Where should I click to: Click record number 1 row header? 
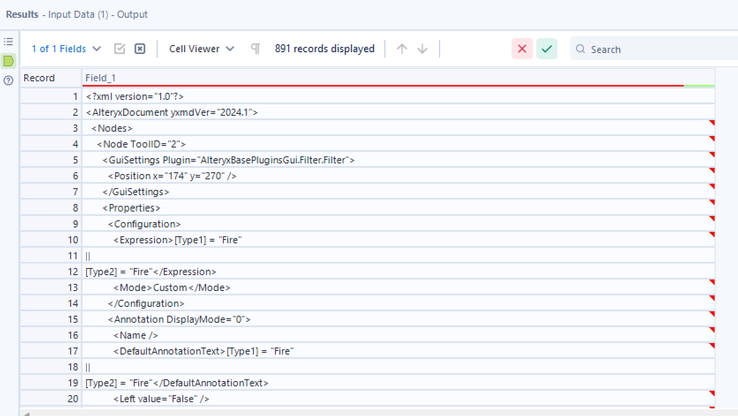51,96
